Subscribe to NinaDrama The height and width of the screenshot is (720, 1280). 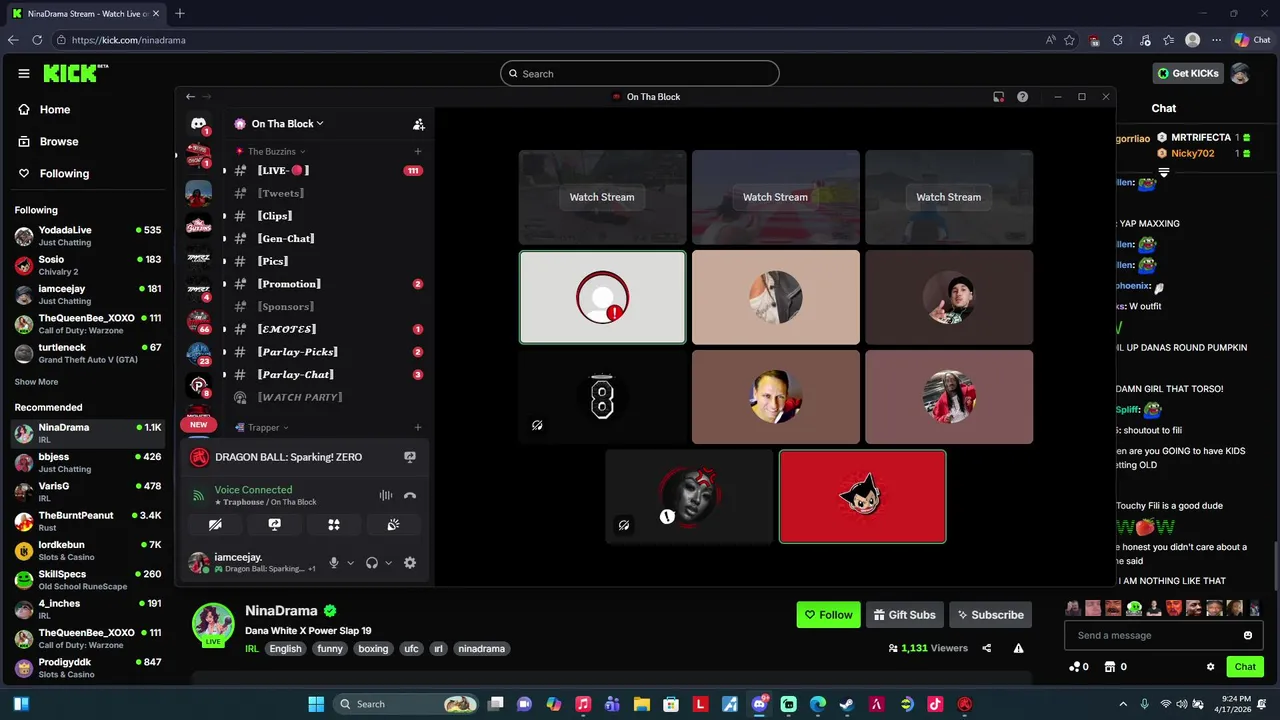pyautogui.click(x=990, y=615)
